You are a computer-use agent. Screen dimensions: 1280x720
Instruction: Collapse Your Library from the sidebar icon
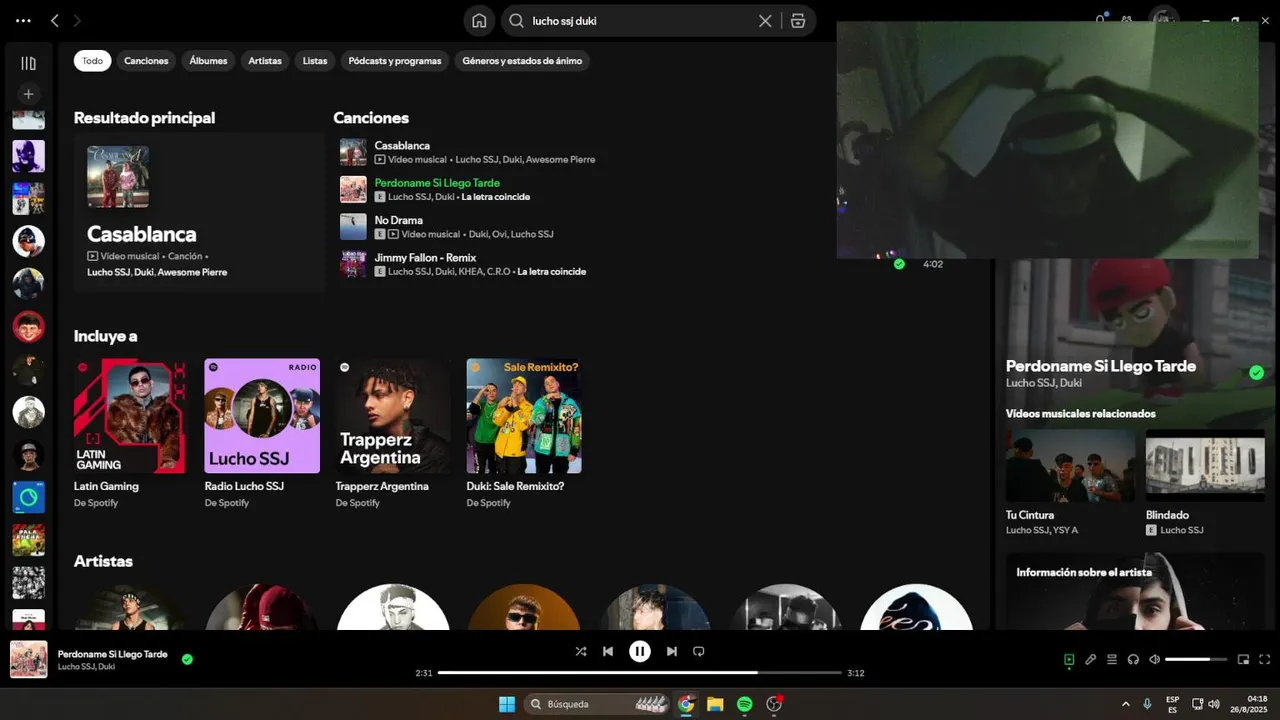[x=28, y=63]
